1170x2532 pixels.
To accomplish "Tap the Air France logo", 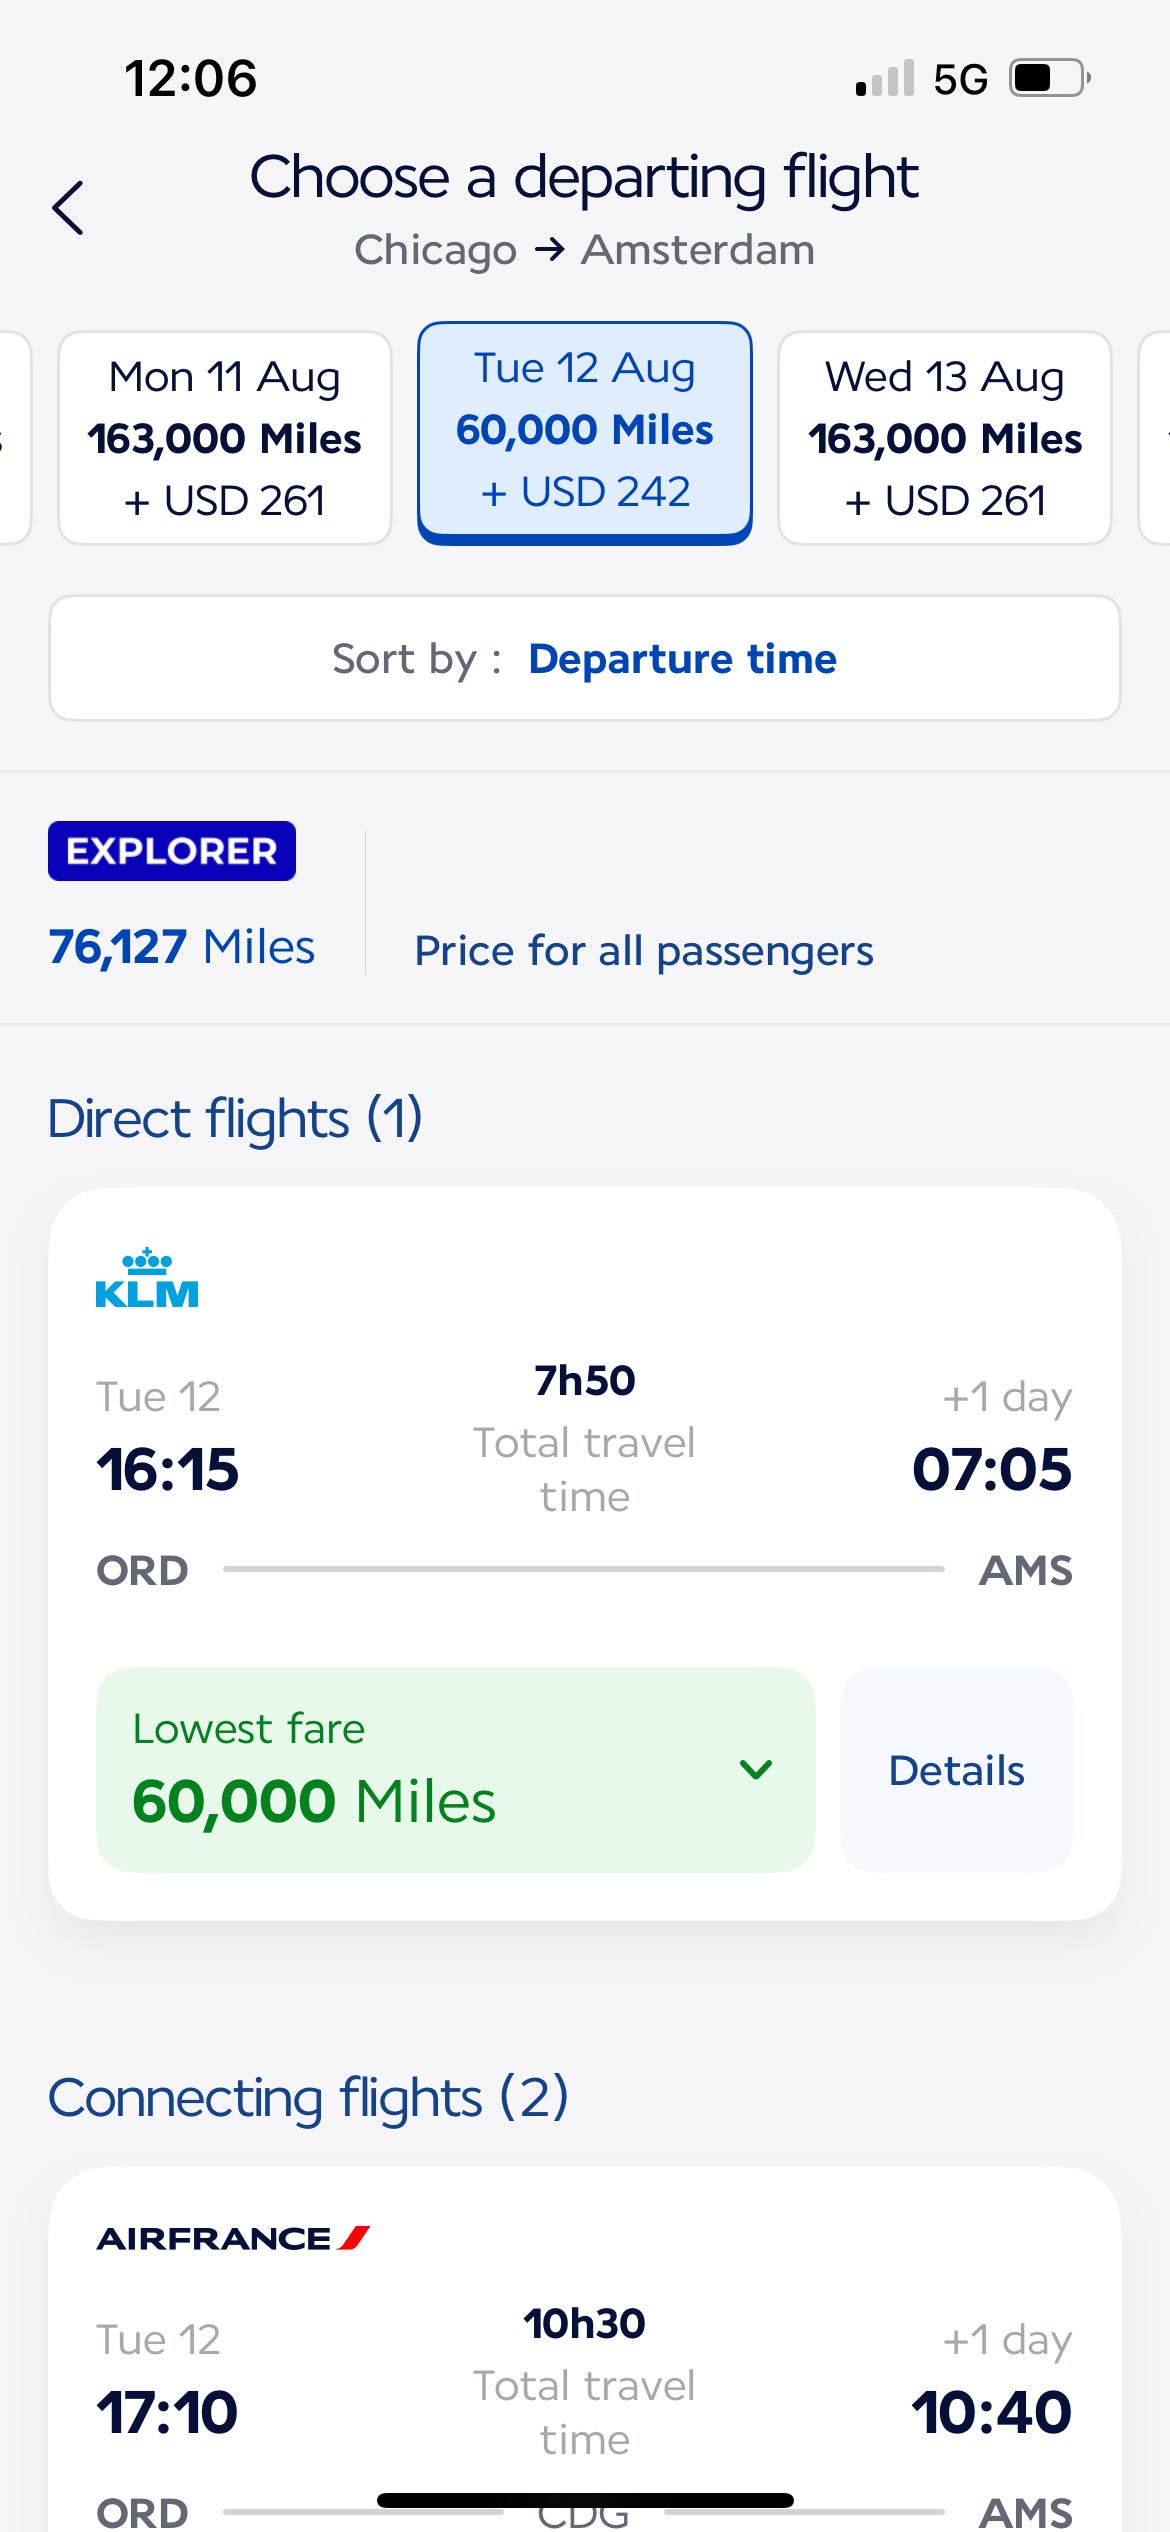I will [x=233, y=2239].
